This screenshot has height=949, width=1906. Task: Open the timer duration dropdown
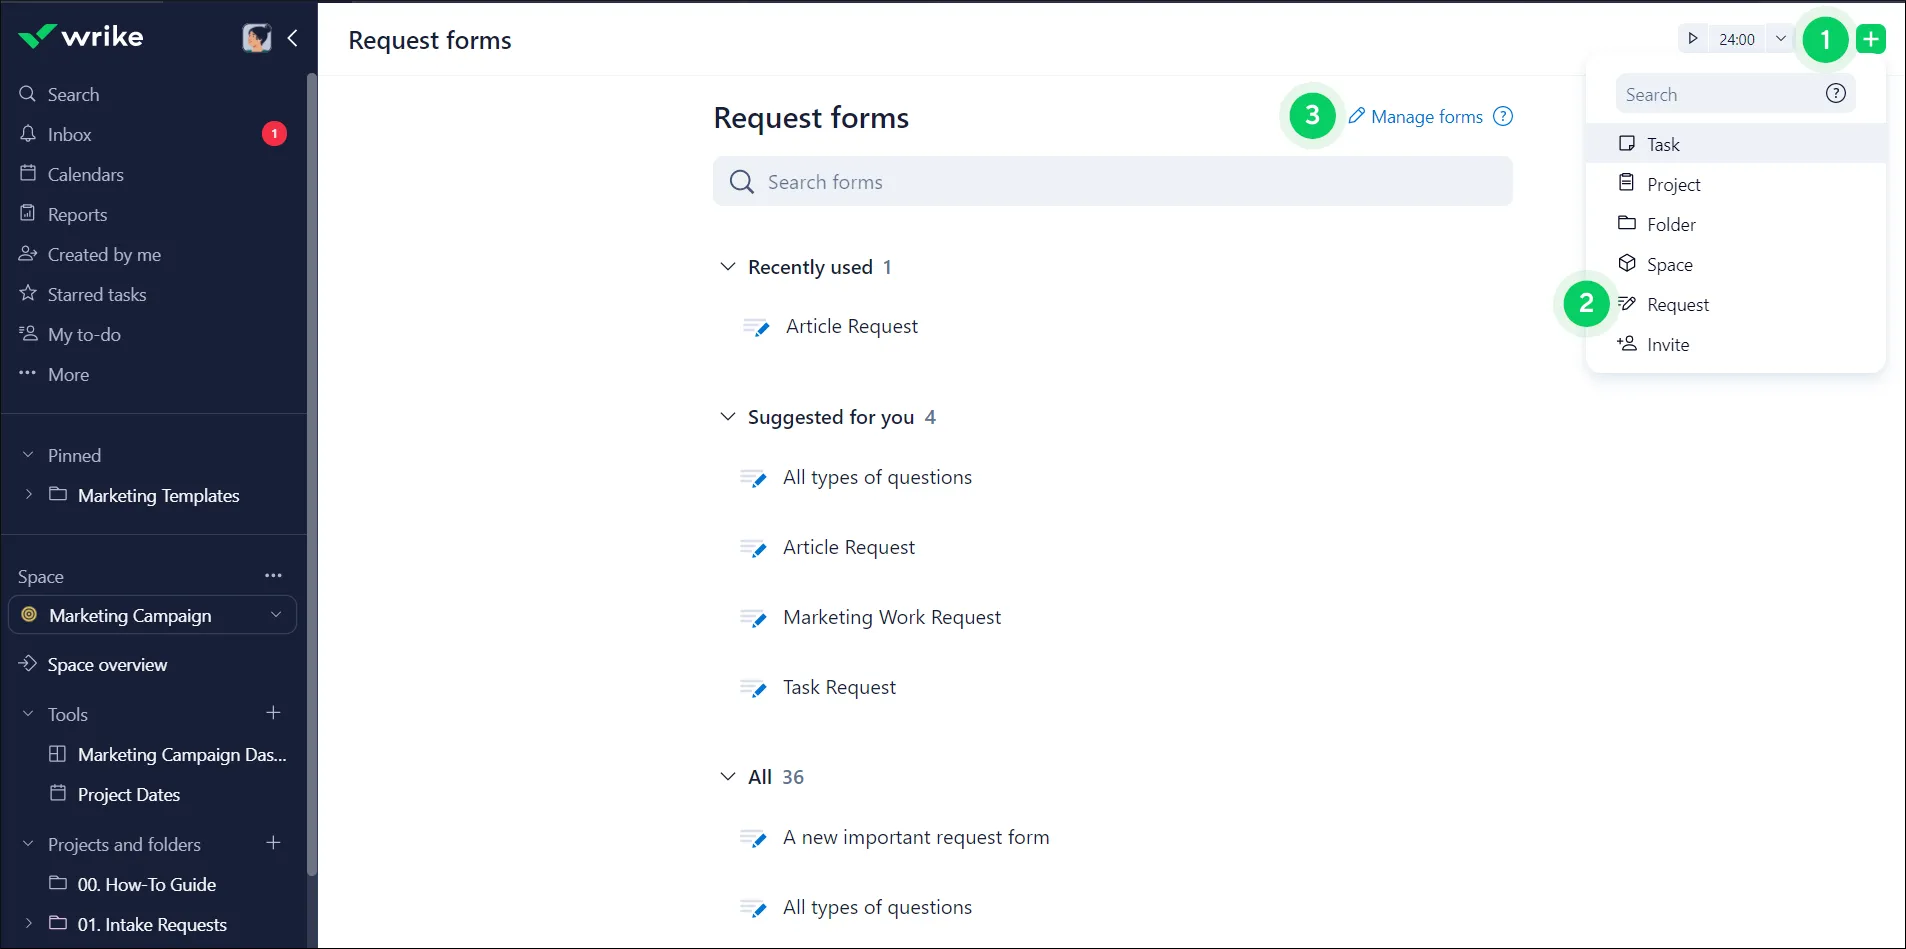[x=1782, y=38]
